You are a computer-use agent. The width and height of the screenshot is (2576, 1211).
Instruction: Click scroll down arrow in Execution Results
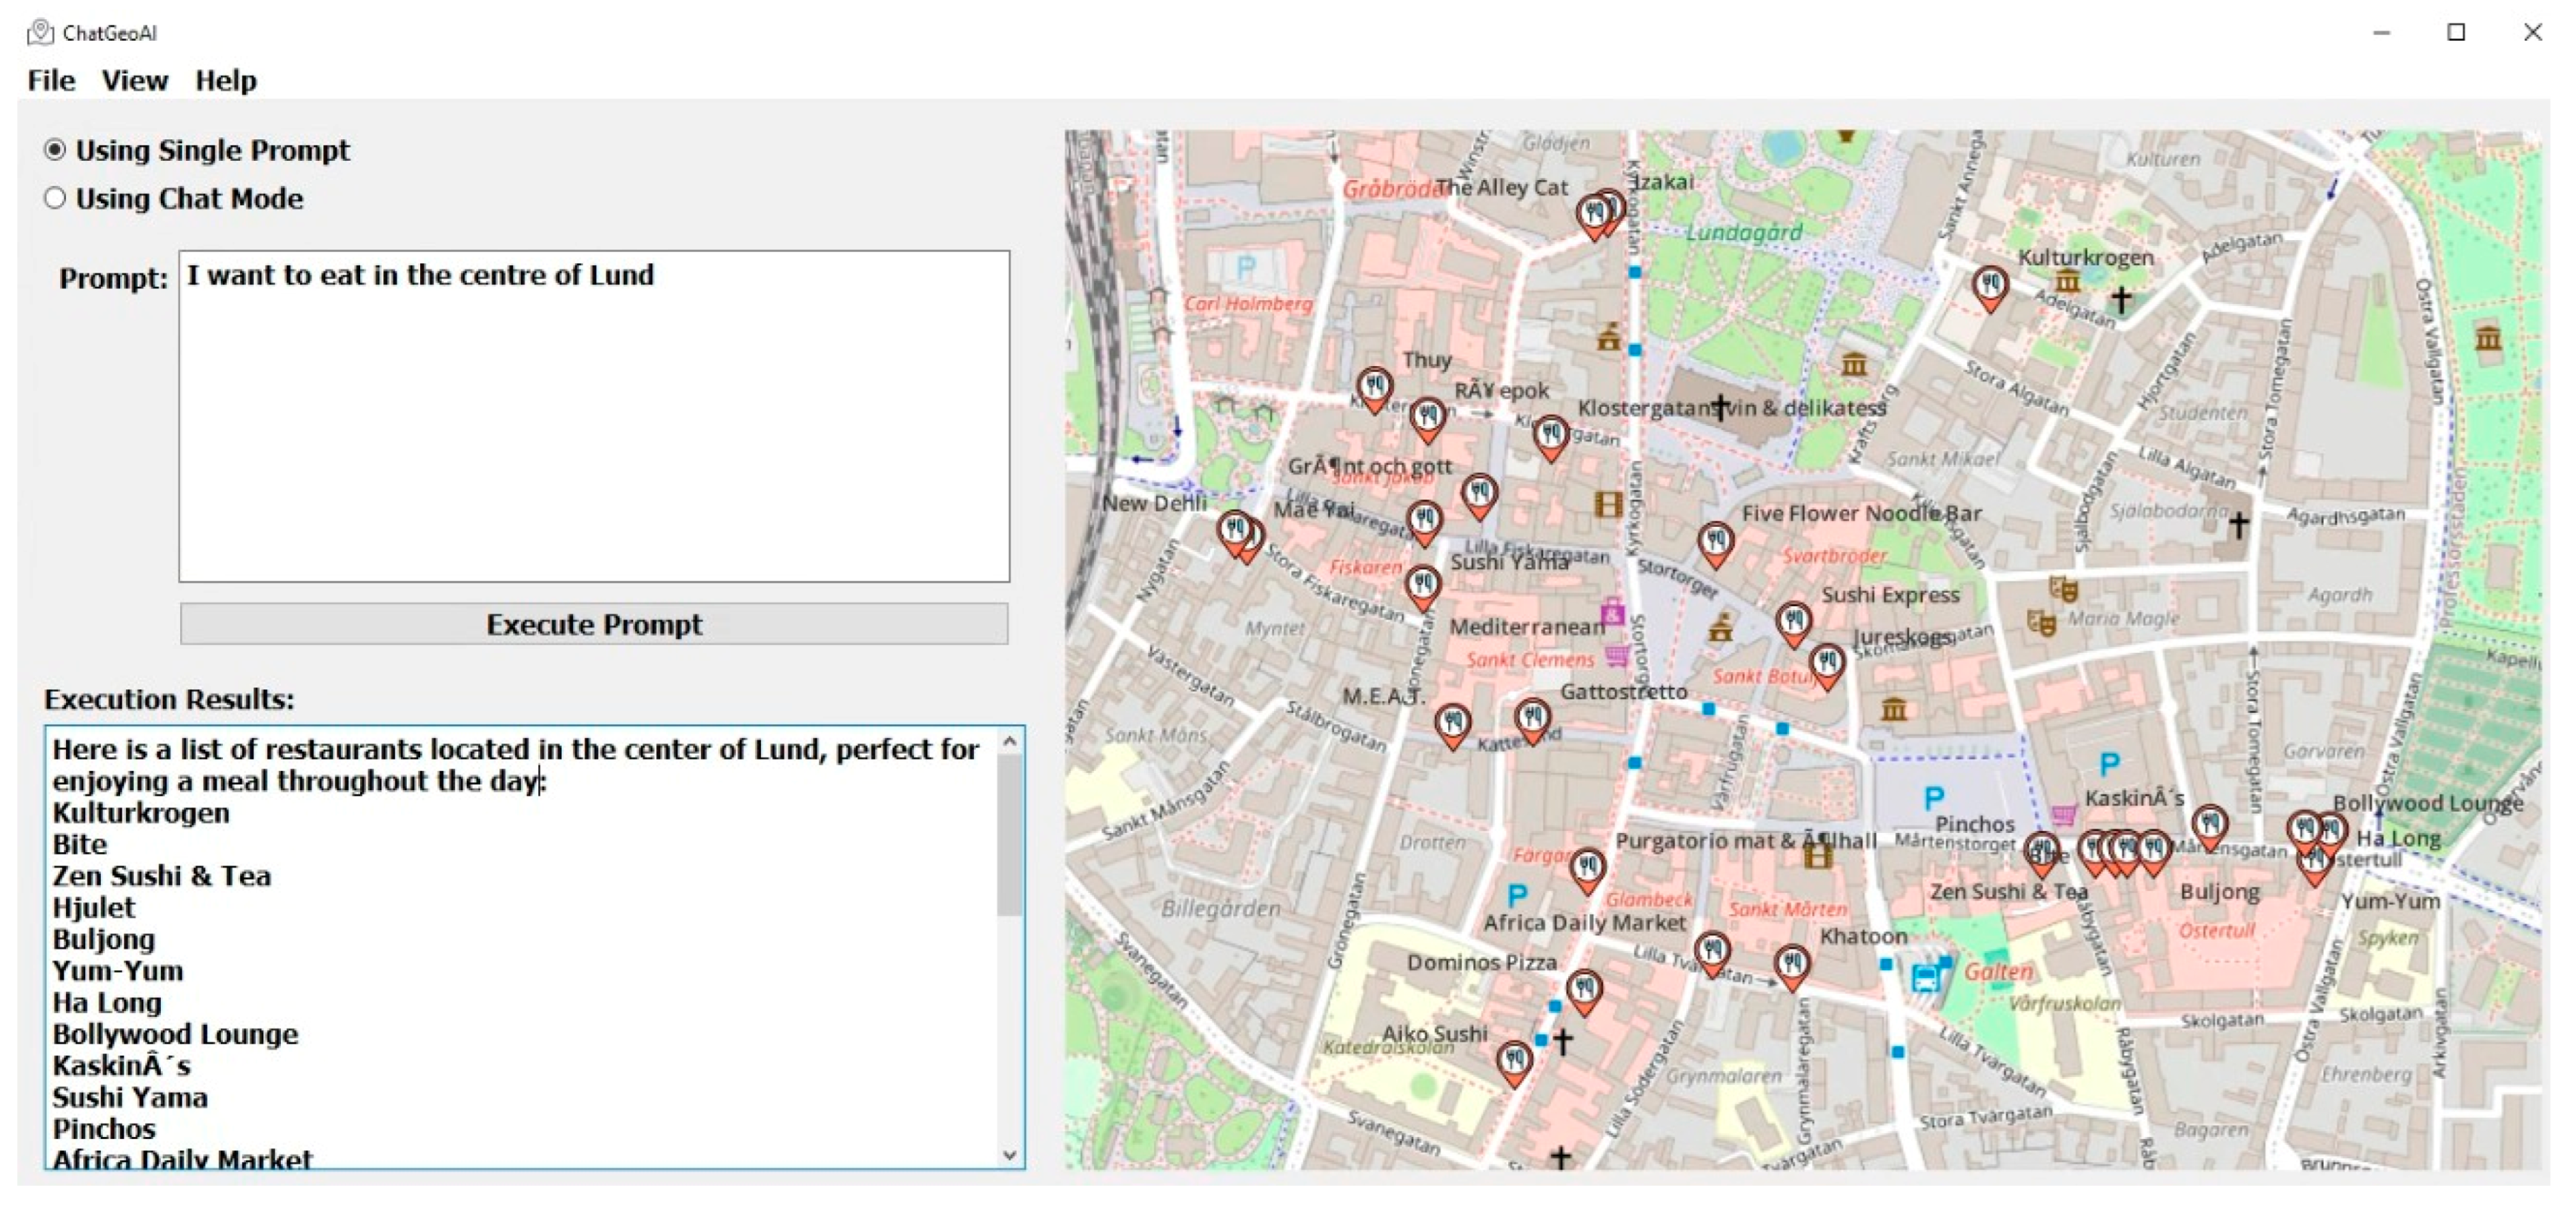1009,1154
